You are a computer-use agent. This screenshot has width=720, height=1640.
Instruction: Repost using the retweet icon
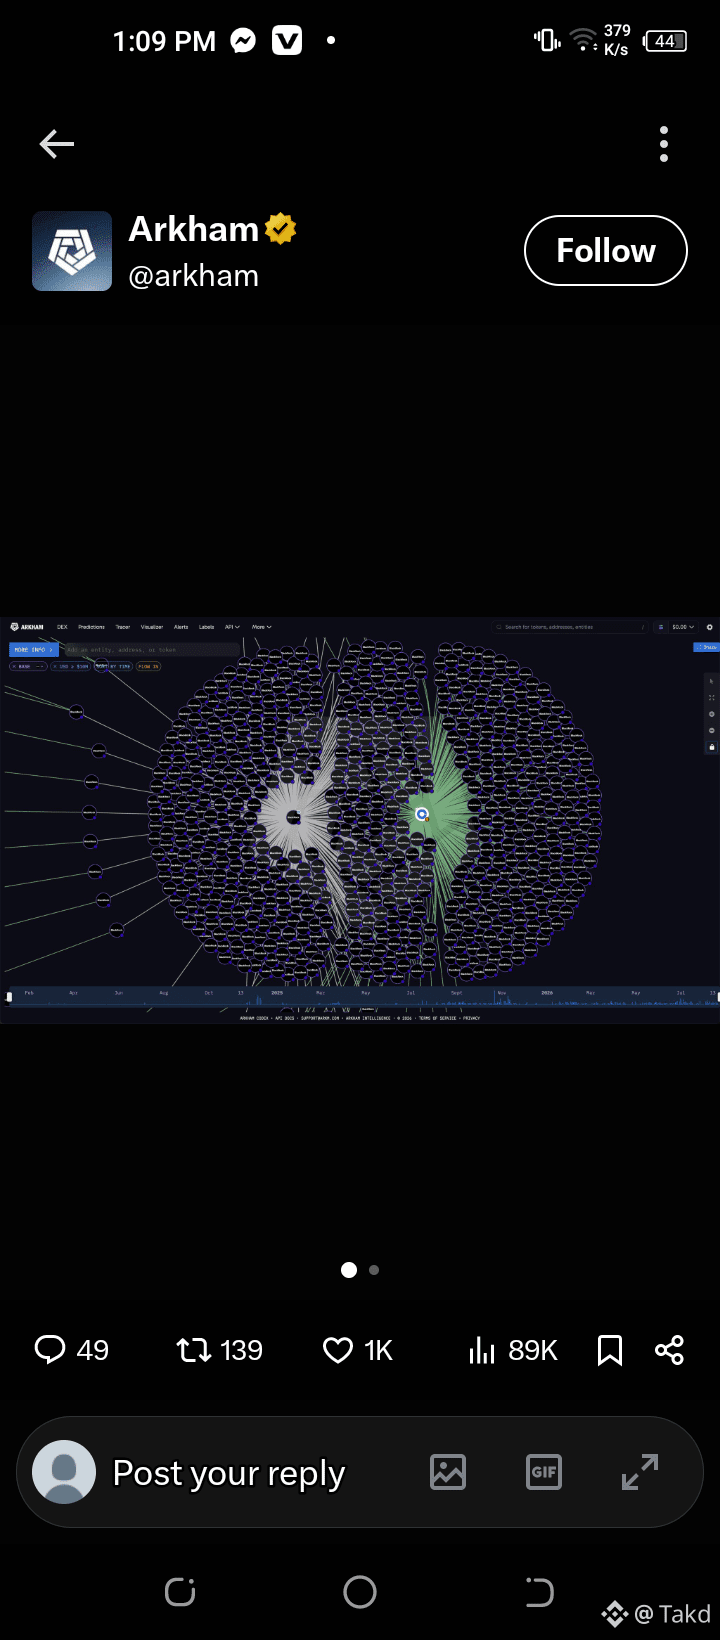(x=194, y=1351)
